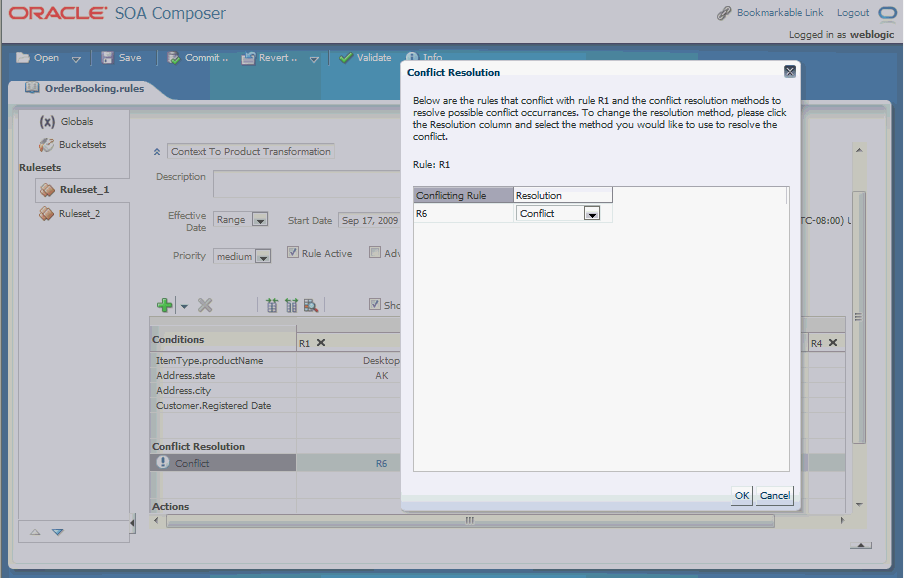
Task: Click the Conflict warning exclamation icon
Action: point(163,462)
